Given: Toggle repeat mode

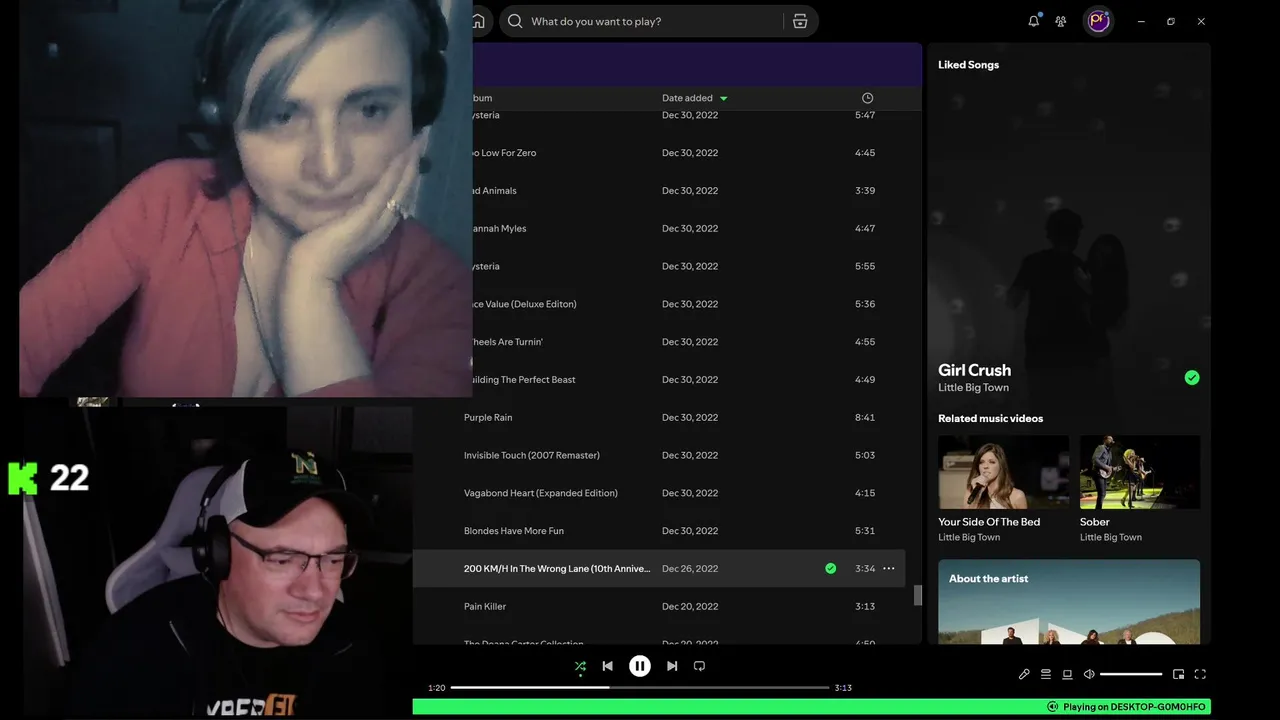Looking at the screenshot, I should [x=699, y=666].
